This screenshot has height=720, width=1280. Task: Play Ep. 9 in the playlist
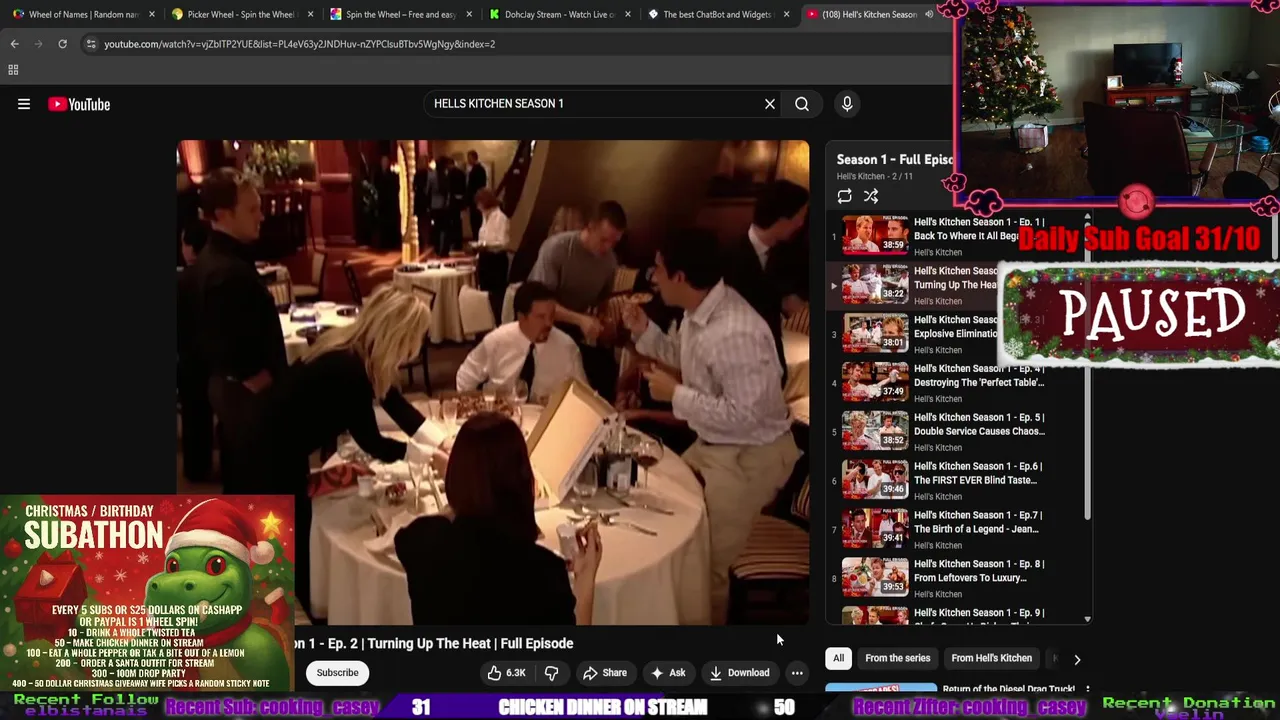click(x=955, y=615)
